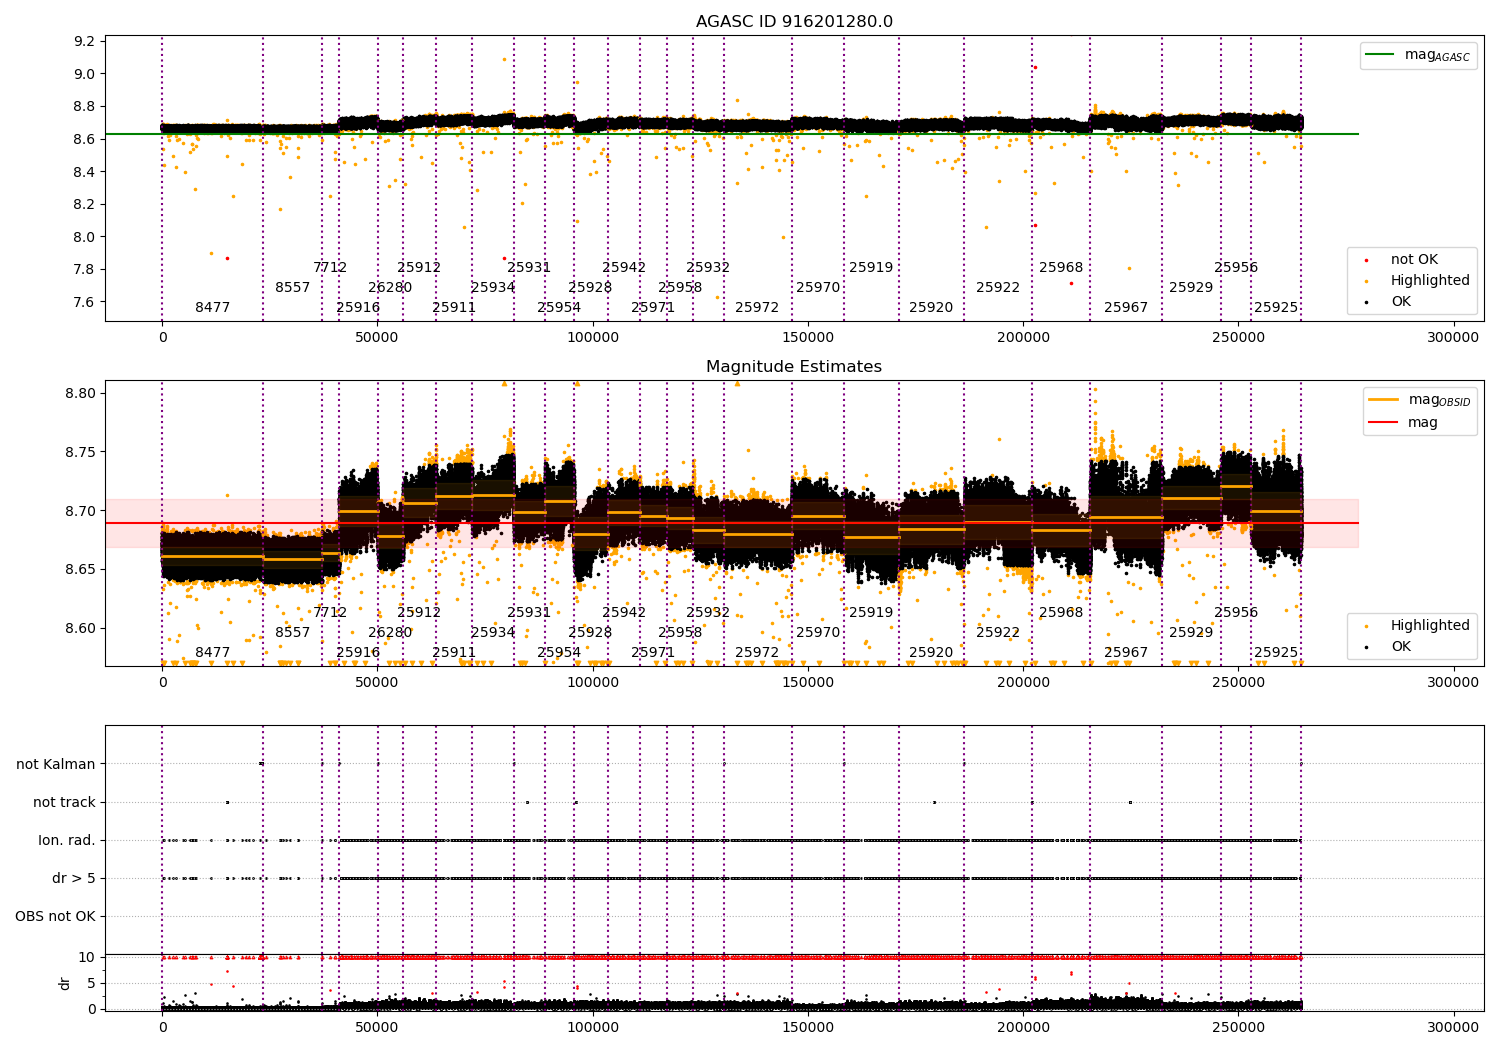Select OBSID label 25929 in top plot
The image size is (1500, 1050).
[x=1191, y=287]
